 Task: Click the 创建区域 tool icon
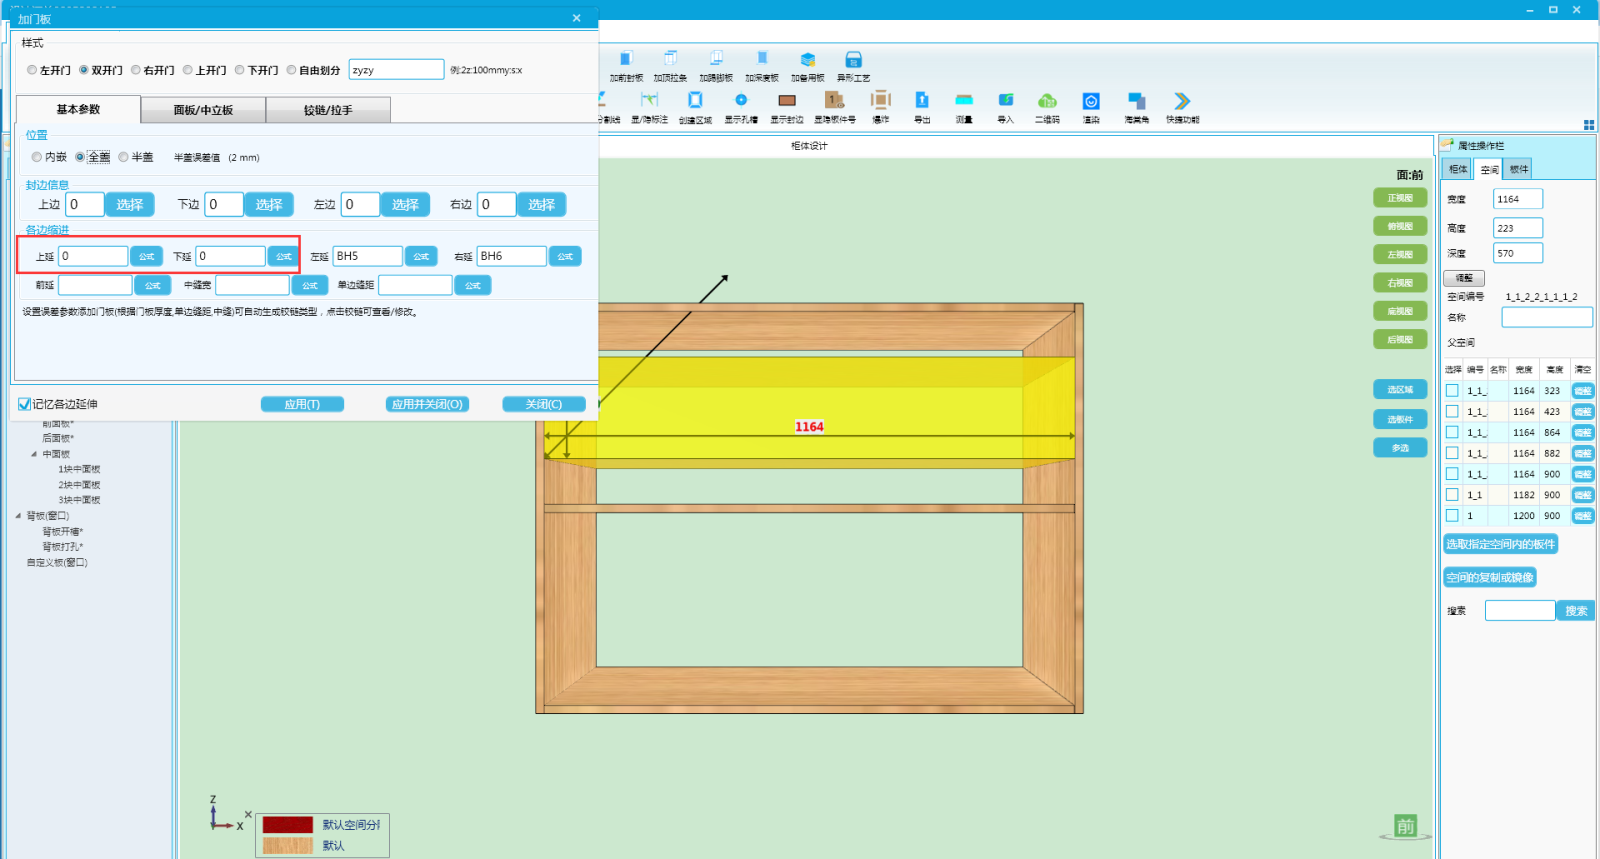pyautogui.click(x=695, y=100)
